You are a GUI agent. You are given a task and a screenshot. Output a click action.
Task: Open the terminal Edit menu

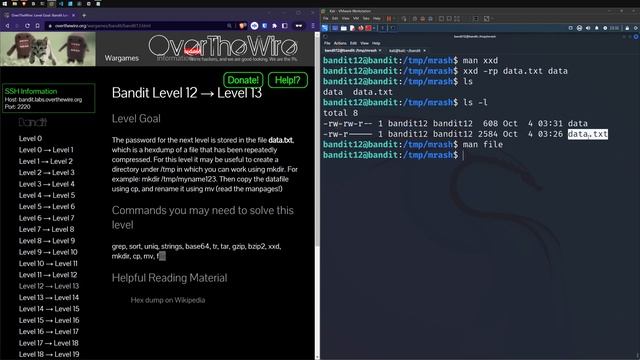click(353, 43)
